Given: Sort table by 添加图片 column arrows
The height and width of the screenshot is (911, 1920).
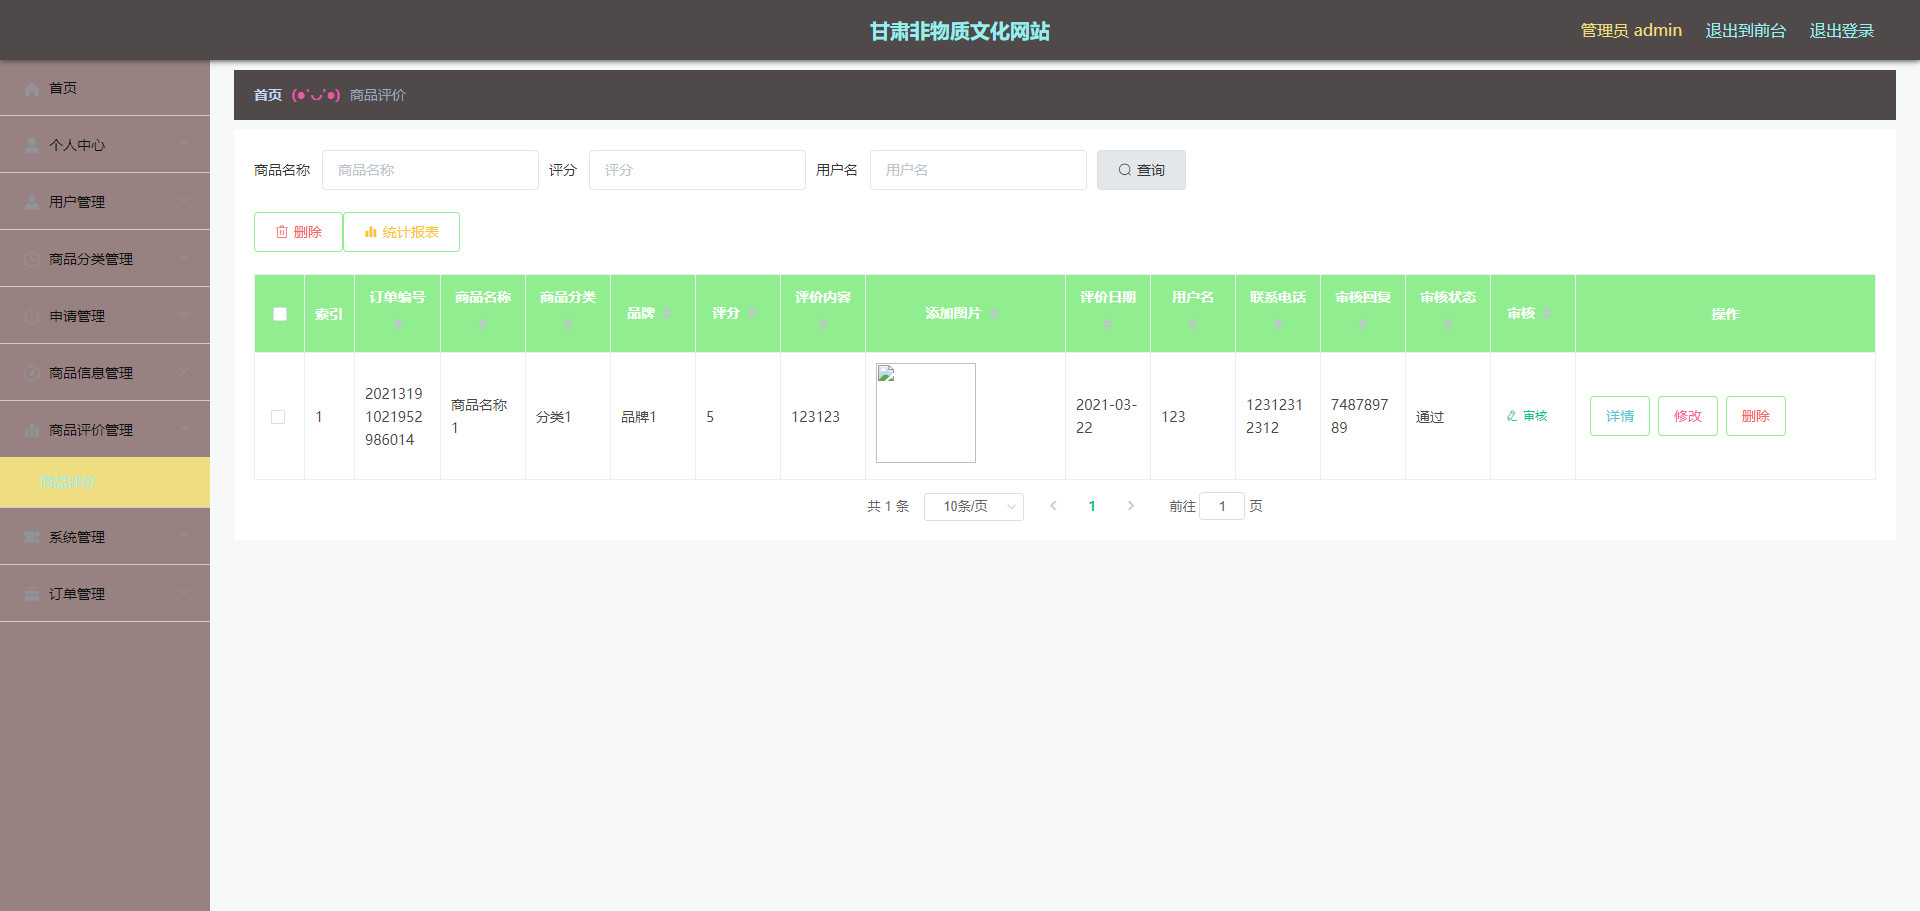Looking at the screenshot, I should (994, 314).
